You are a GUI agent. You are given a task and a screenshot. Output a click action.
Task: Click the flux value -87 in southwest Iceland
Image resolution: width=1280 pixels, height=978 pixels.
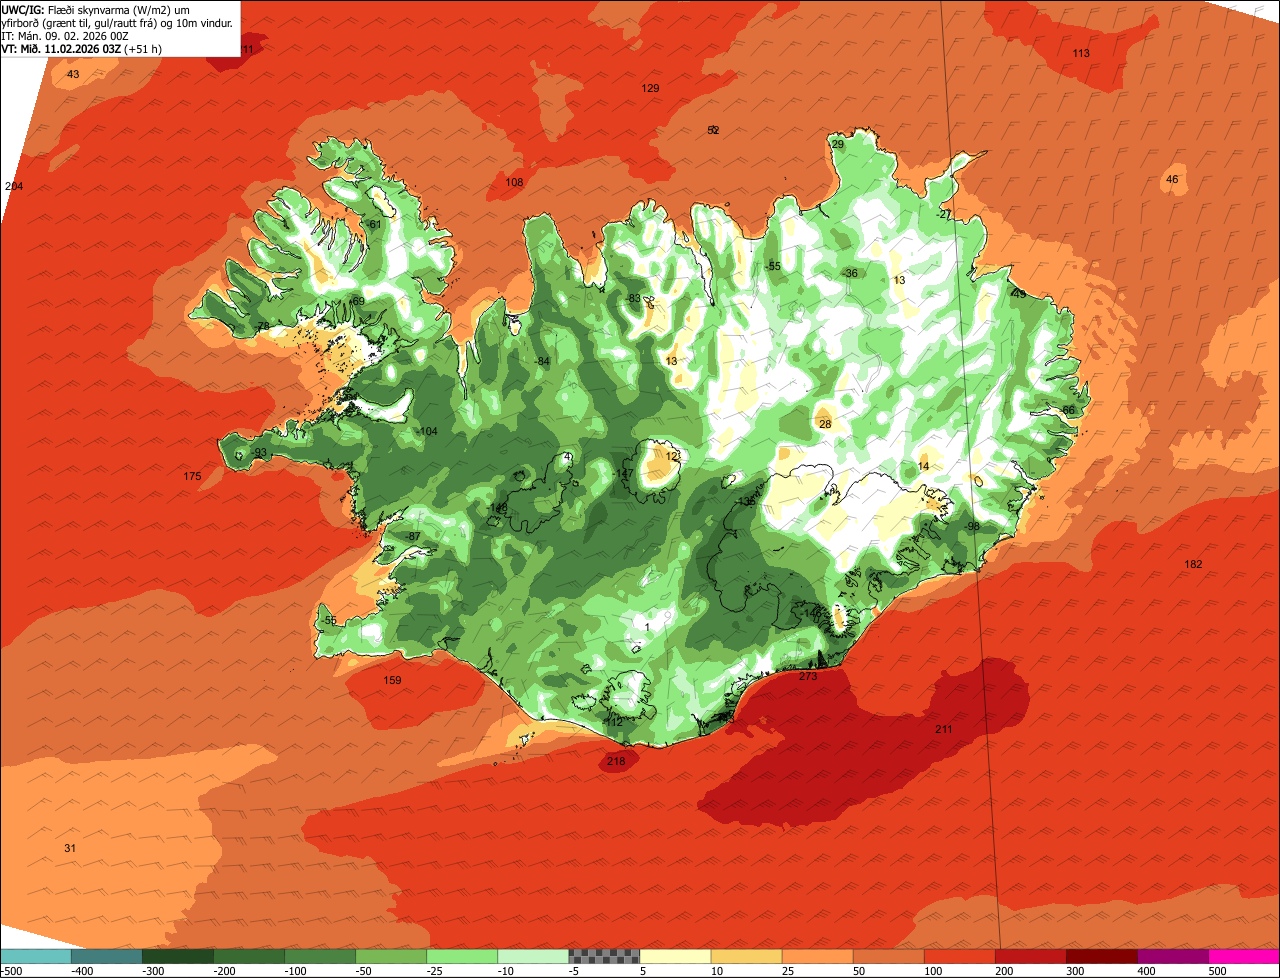point(412,536)
